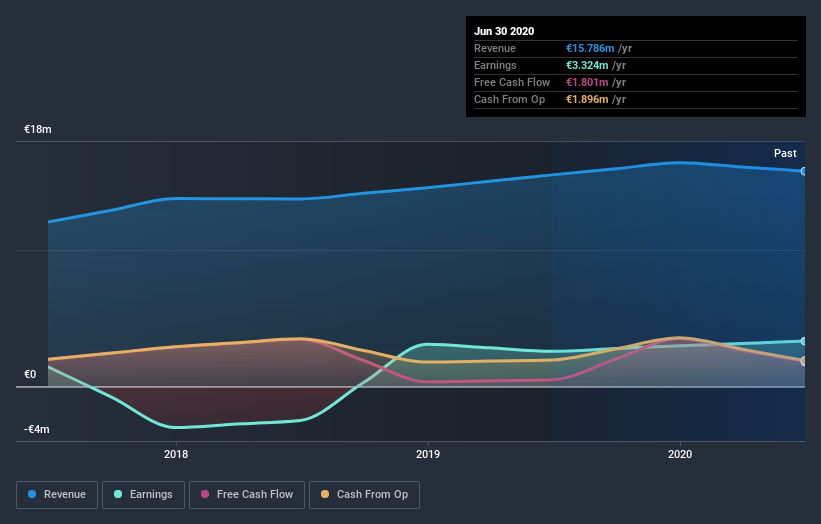Viewport: 821px width, 524px height.
Task: Click the €1.801m free cash flow value
Action: pyautogui.click(x=587, y=82)
